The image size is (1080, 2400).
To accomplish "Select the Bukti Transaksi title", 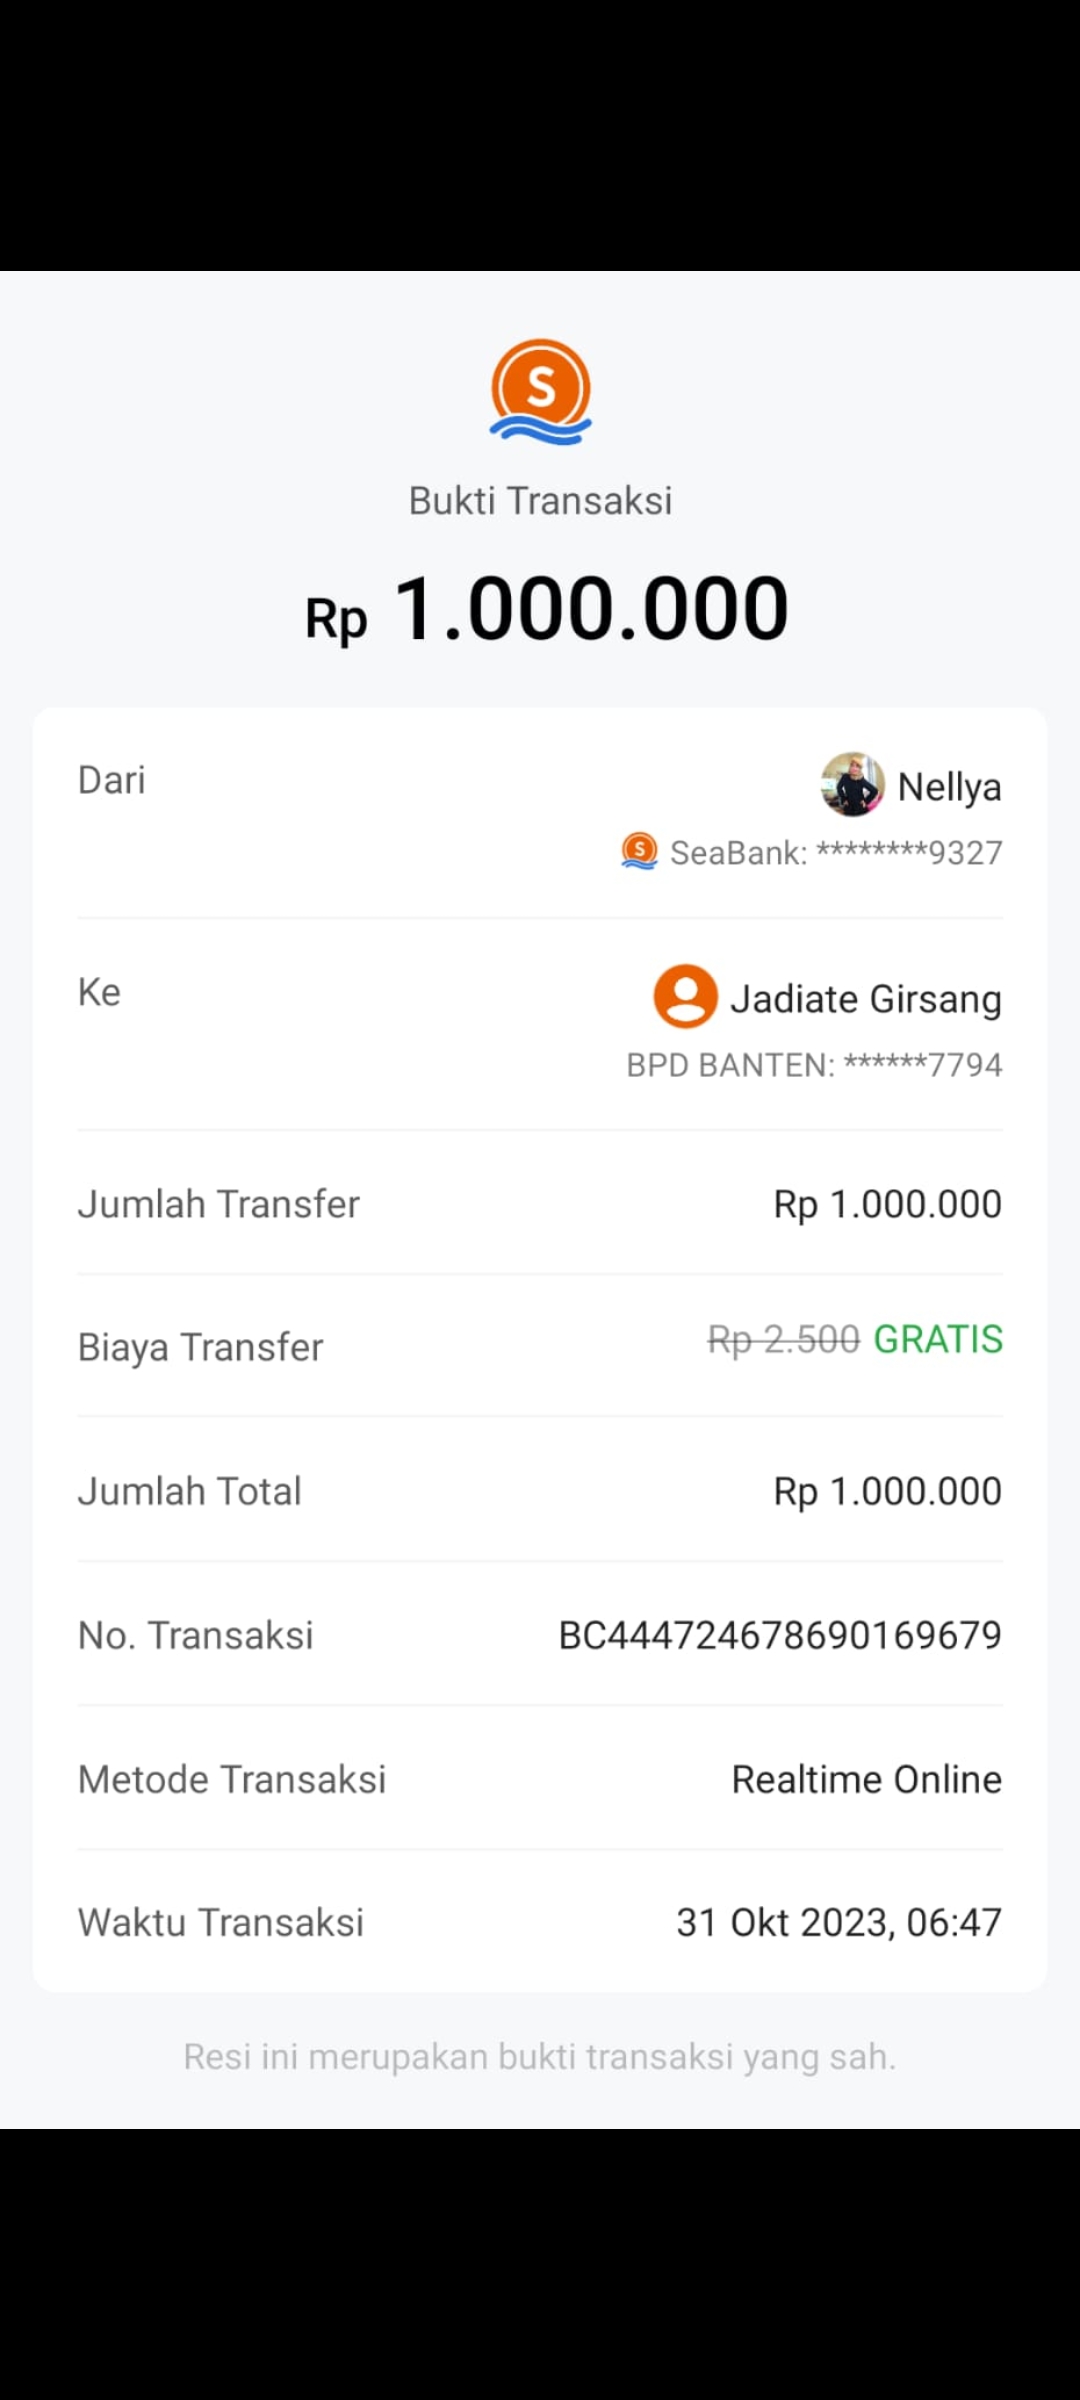I will point(540,501).
